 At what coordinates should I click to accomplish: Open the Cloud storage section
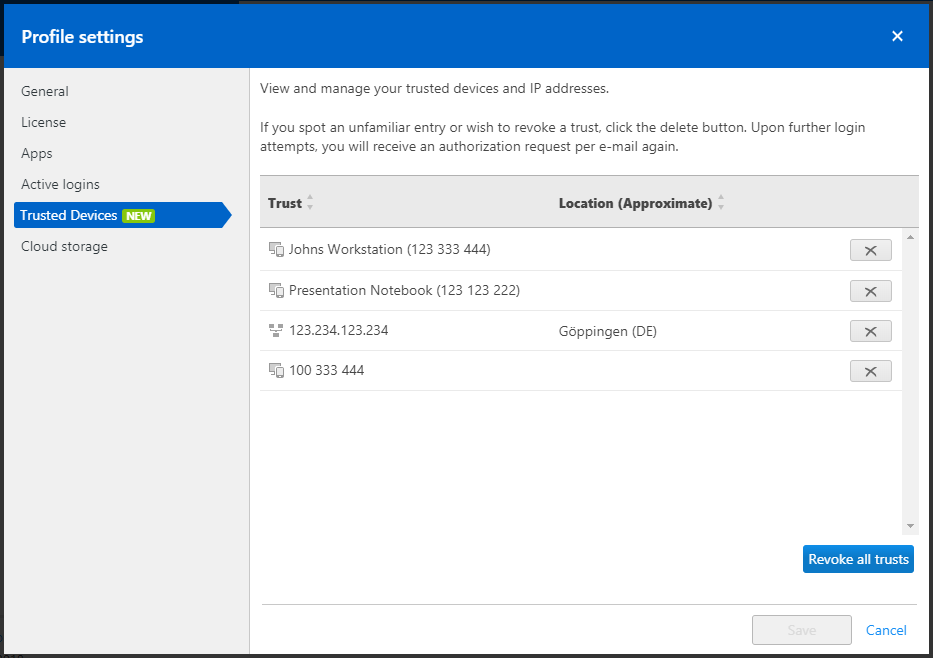coord(64,246)
